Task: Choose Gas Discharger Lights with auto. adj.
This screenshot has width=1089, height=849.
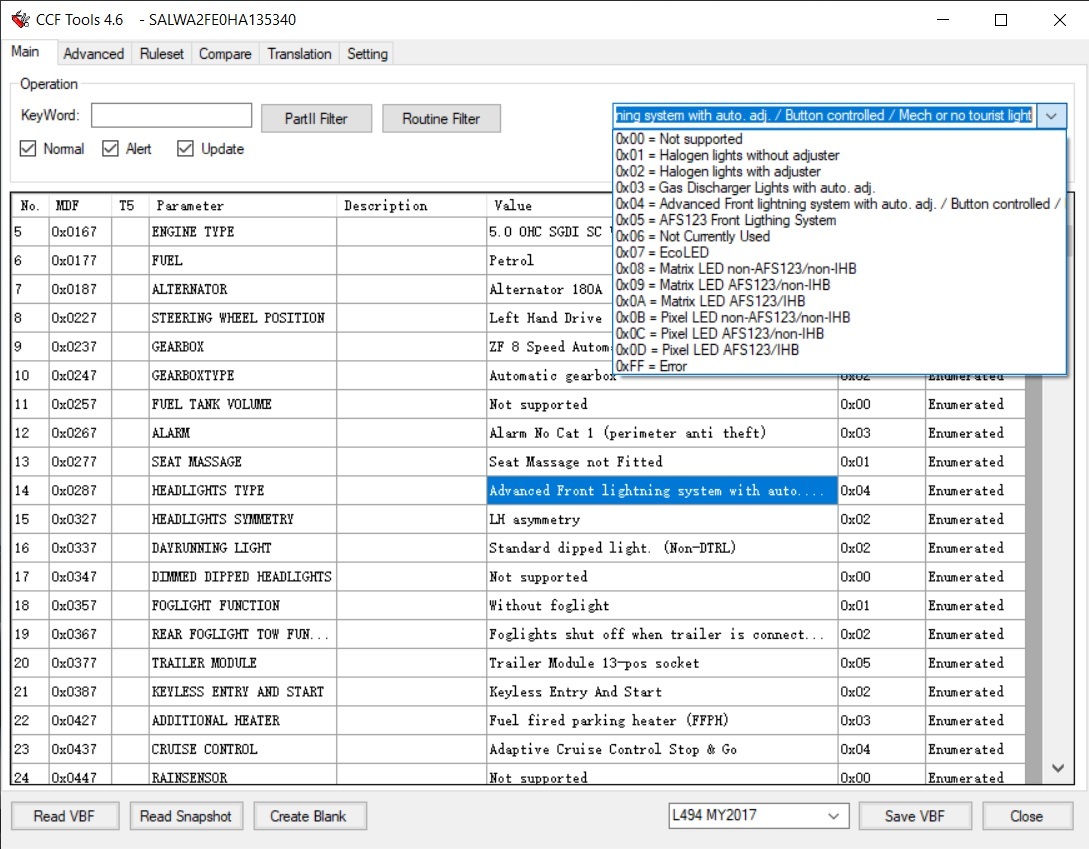Action: [839, 188]
